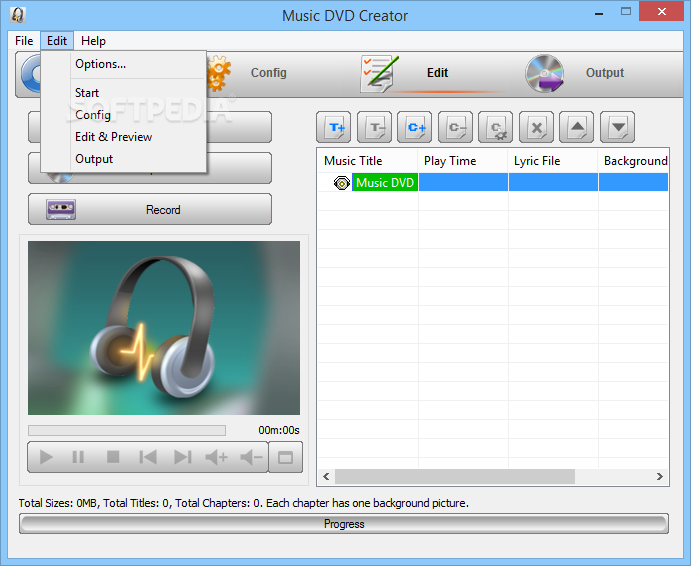The height and width of the screenshot is (566, 691).
Task: Skip to the next track
Action: point(182,457)
